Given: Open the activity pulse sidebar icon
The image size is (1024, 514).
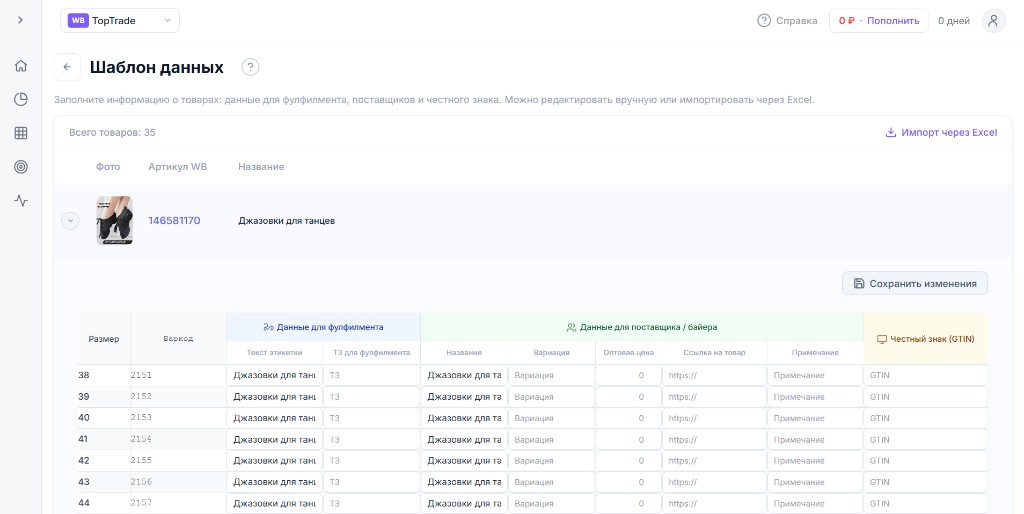Looking at the screenshot, I should click(21, 201).
